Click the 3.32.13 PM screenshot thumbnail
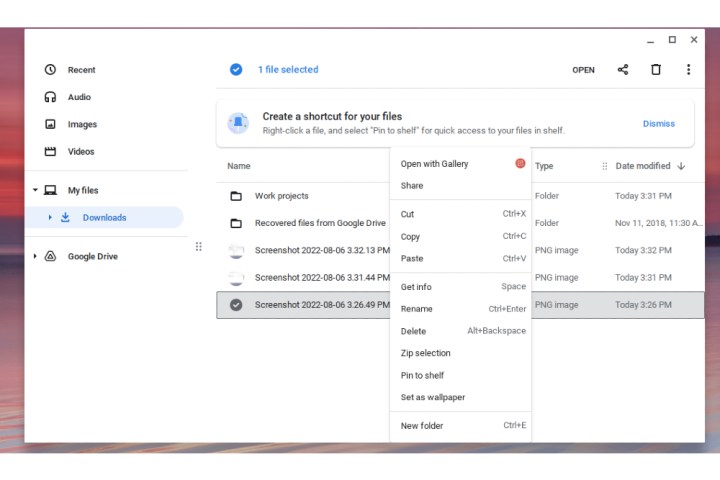Screen dimensions: 720x480 tap(236, 251)
